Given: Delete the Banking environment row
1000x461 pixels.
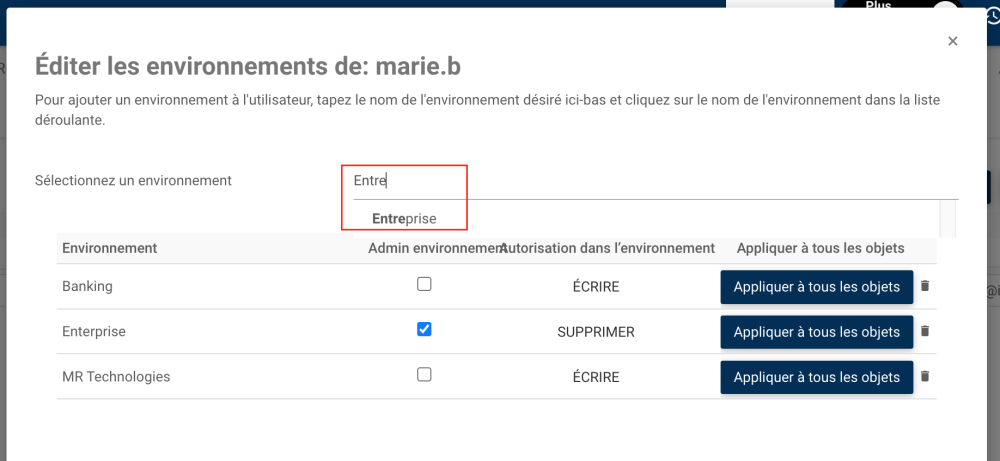Looking at the screenshot, I should [925, 286].
